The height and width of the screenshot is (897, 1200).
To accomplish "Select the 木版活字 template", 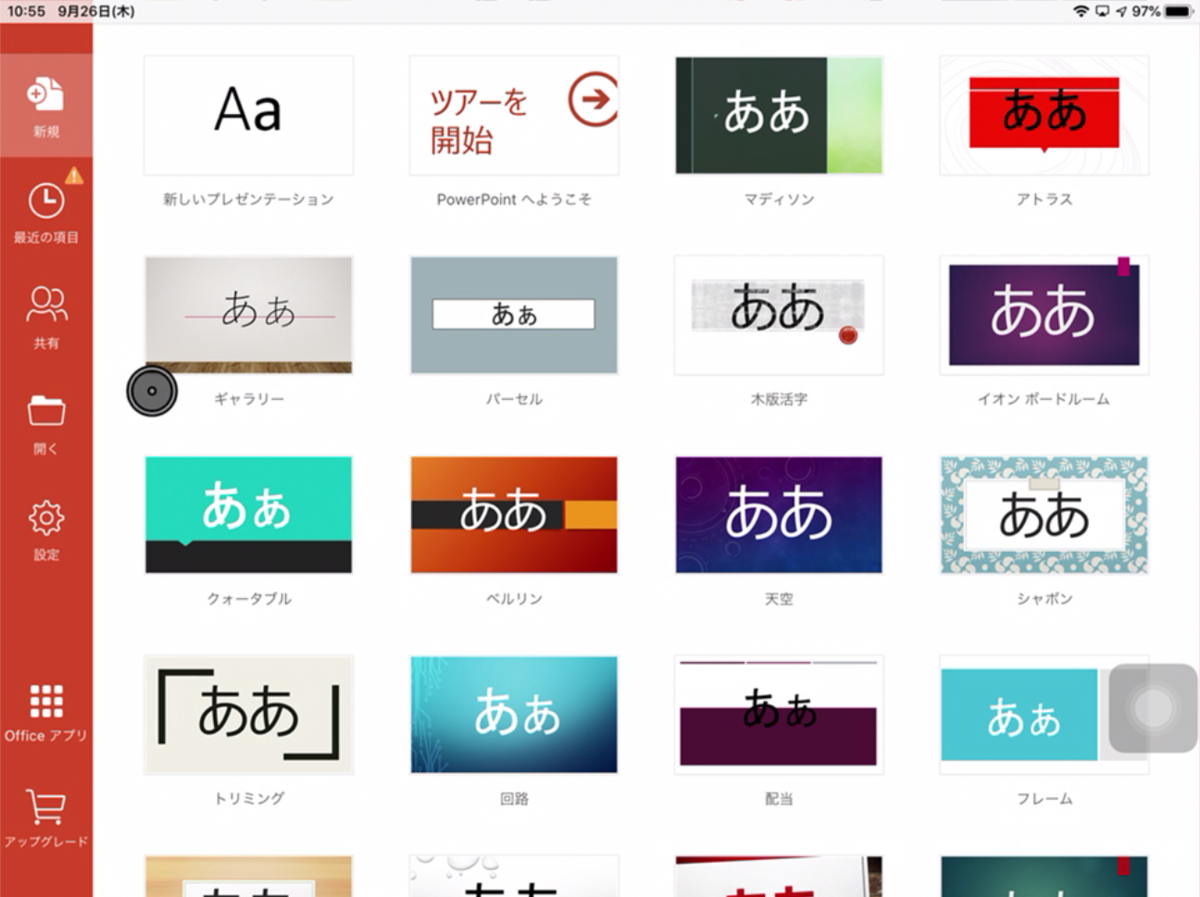I will pyautogui.click(x=778, y=315).
